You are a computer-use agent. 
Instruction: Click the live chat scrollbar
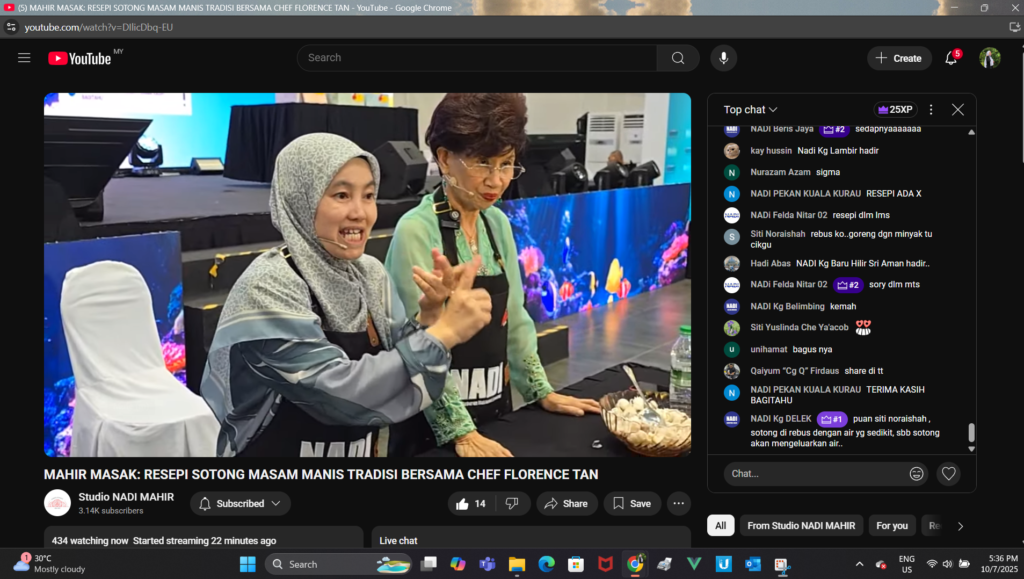[x=971, y=432]
